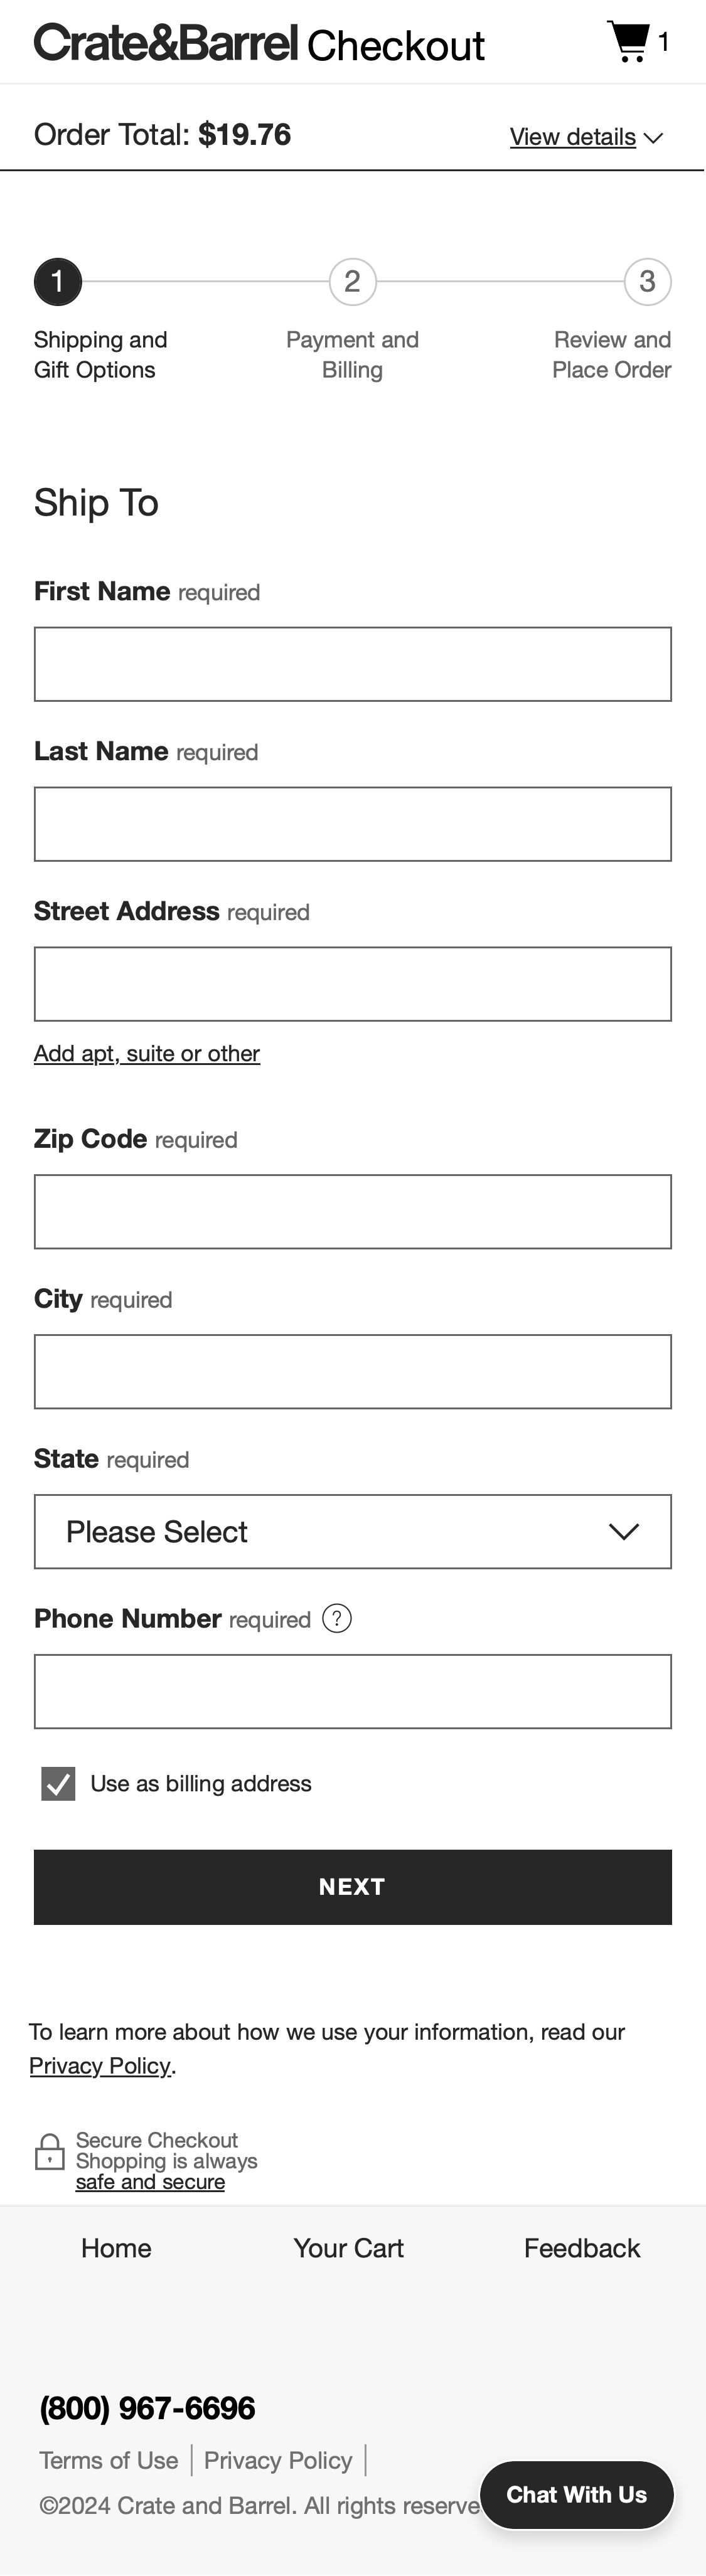The height and width of the screenshot is (2576, 706).
Task: Open the Feedback page
Action: [x=582, y=2248]
